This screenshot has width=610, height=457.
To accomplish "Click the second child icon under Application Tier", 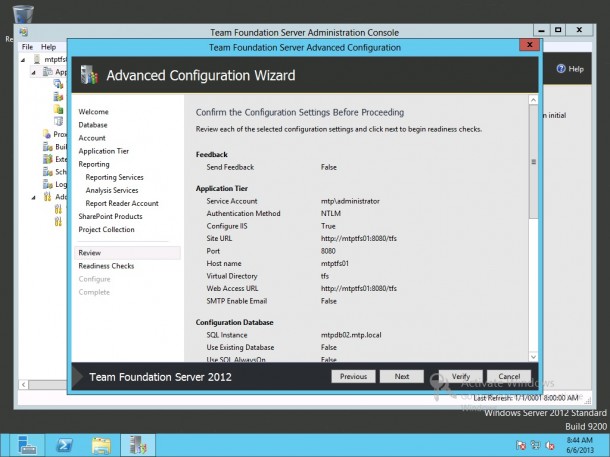I will [58, 96].
